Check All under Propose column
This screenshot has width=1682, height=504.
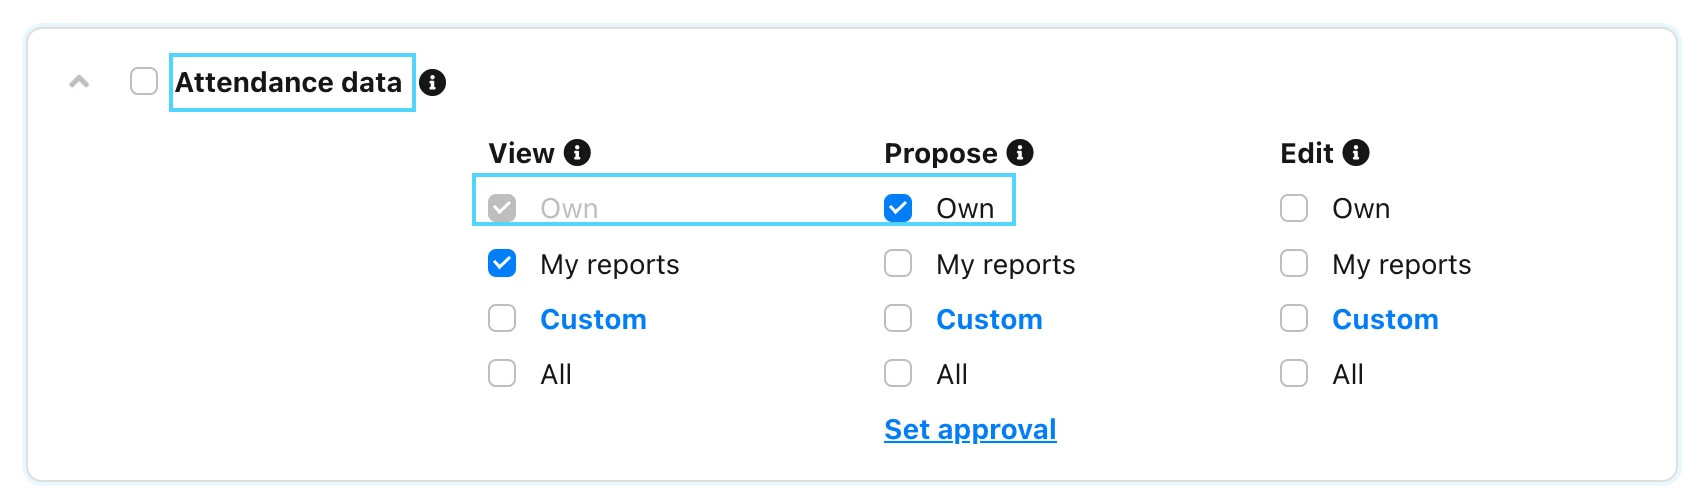(x=898, y=373)
